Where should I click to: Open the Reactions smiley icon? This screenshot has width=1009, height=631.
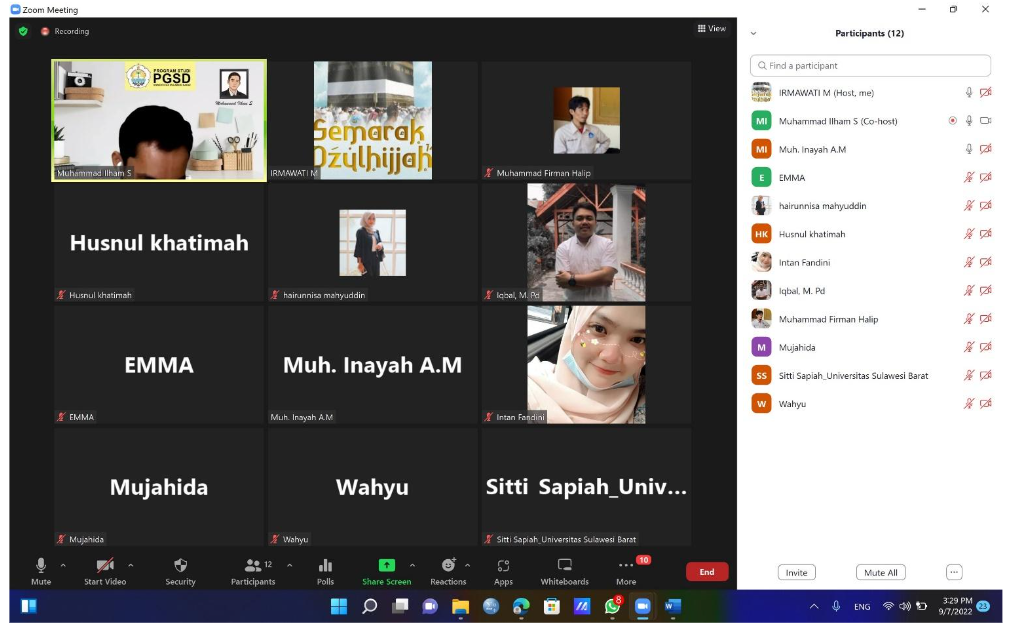449,565
